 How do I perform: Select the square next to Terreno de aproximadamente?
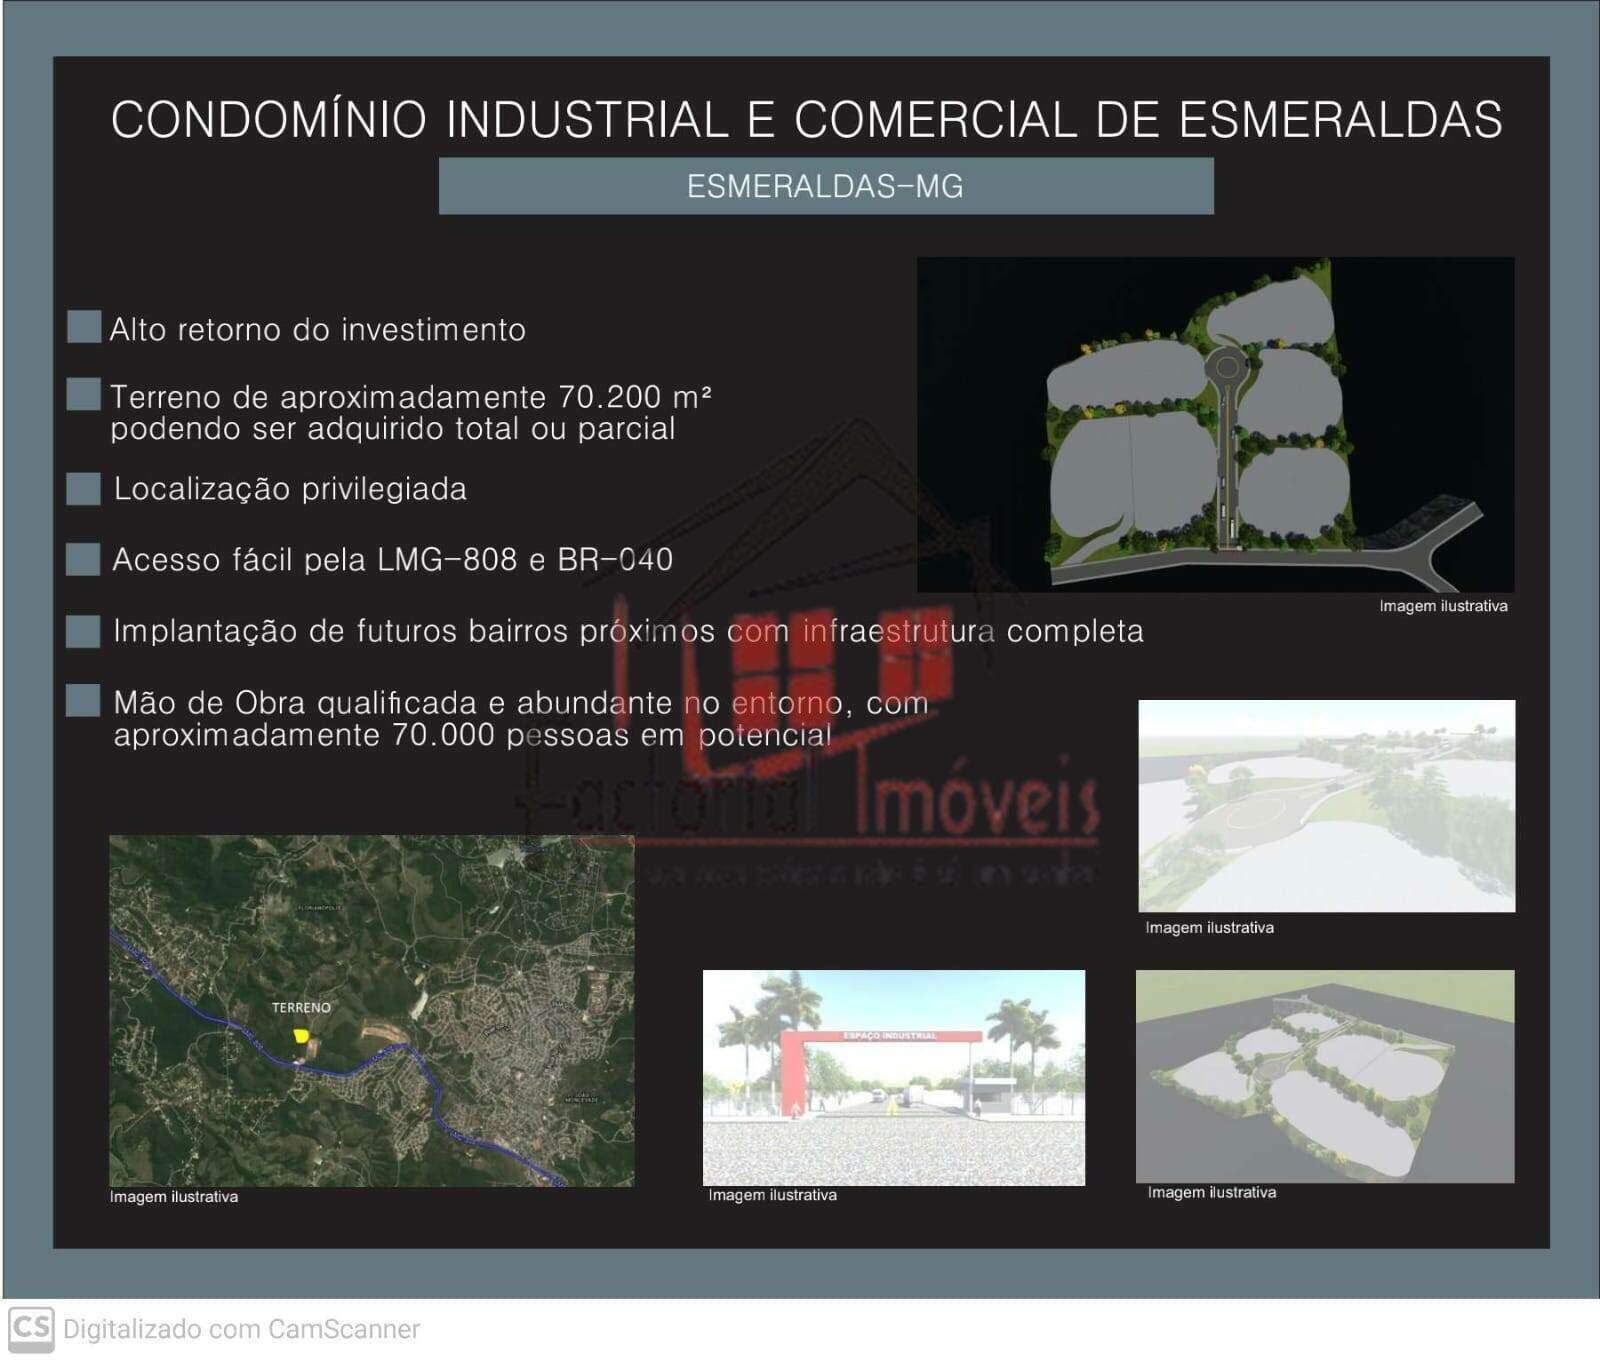(84, 395)
